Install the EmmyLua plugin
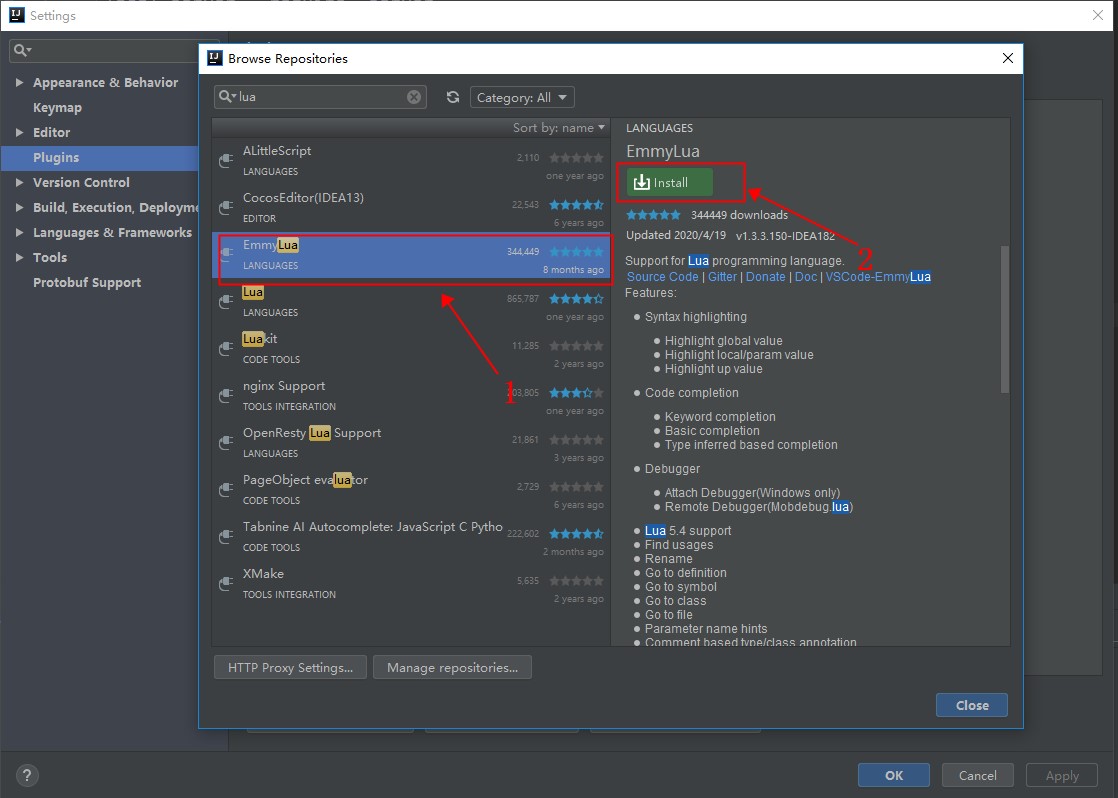The height and width of the screenshot is (798, 1118). 670,183
